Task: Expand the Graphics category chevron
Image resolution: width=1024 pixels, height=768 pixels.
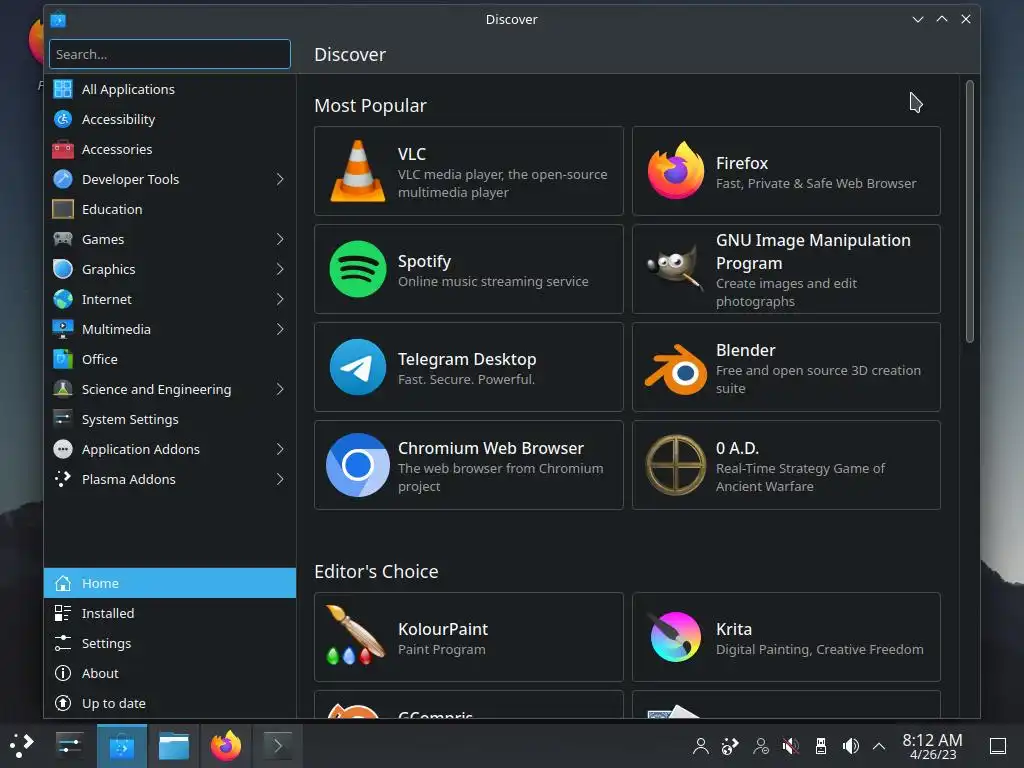Action: (280, 269)
